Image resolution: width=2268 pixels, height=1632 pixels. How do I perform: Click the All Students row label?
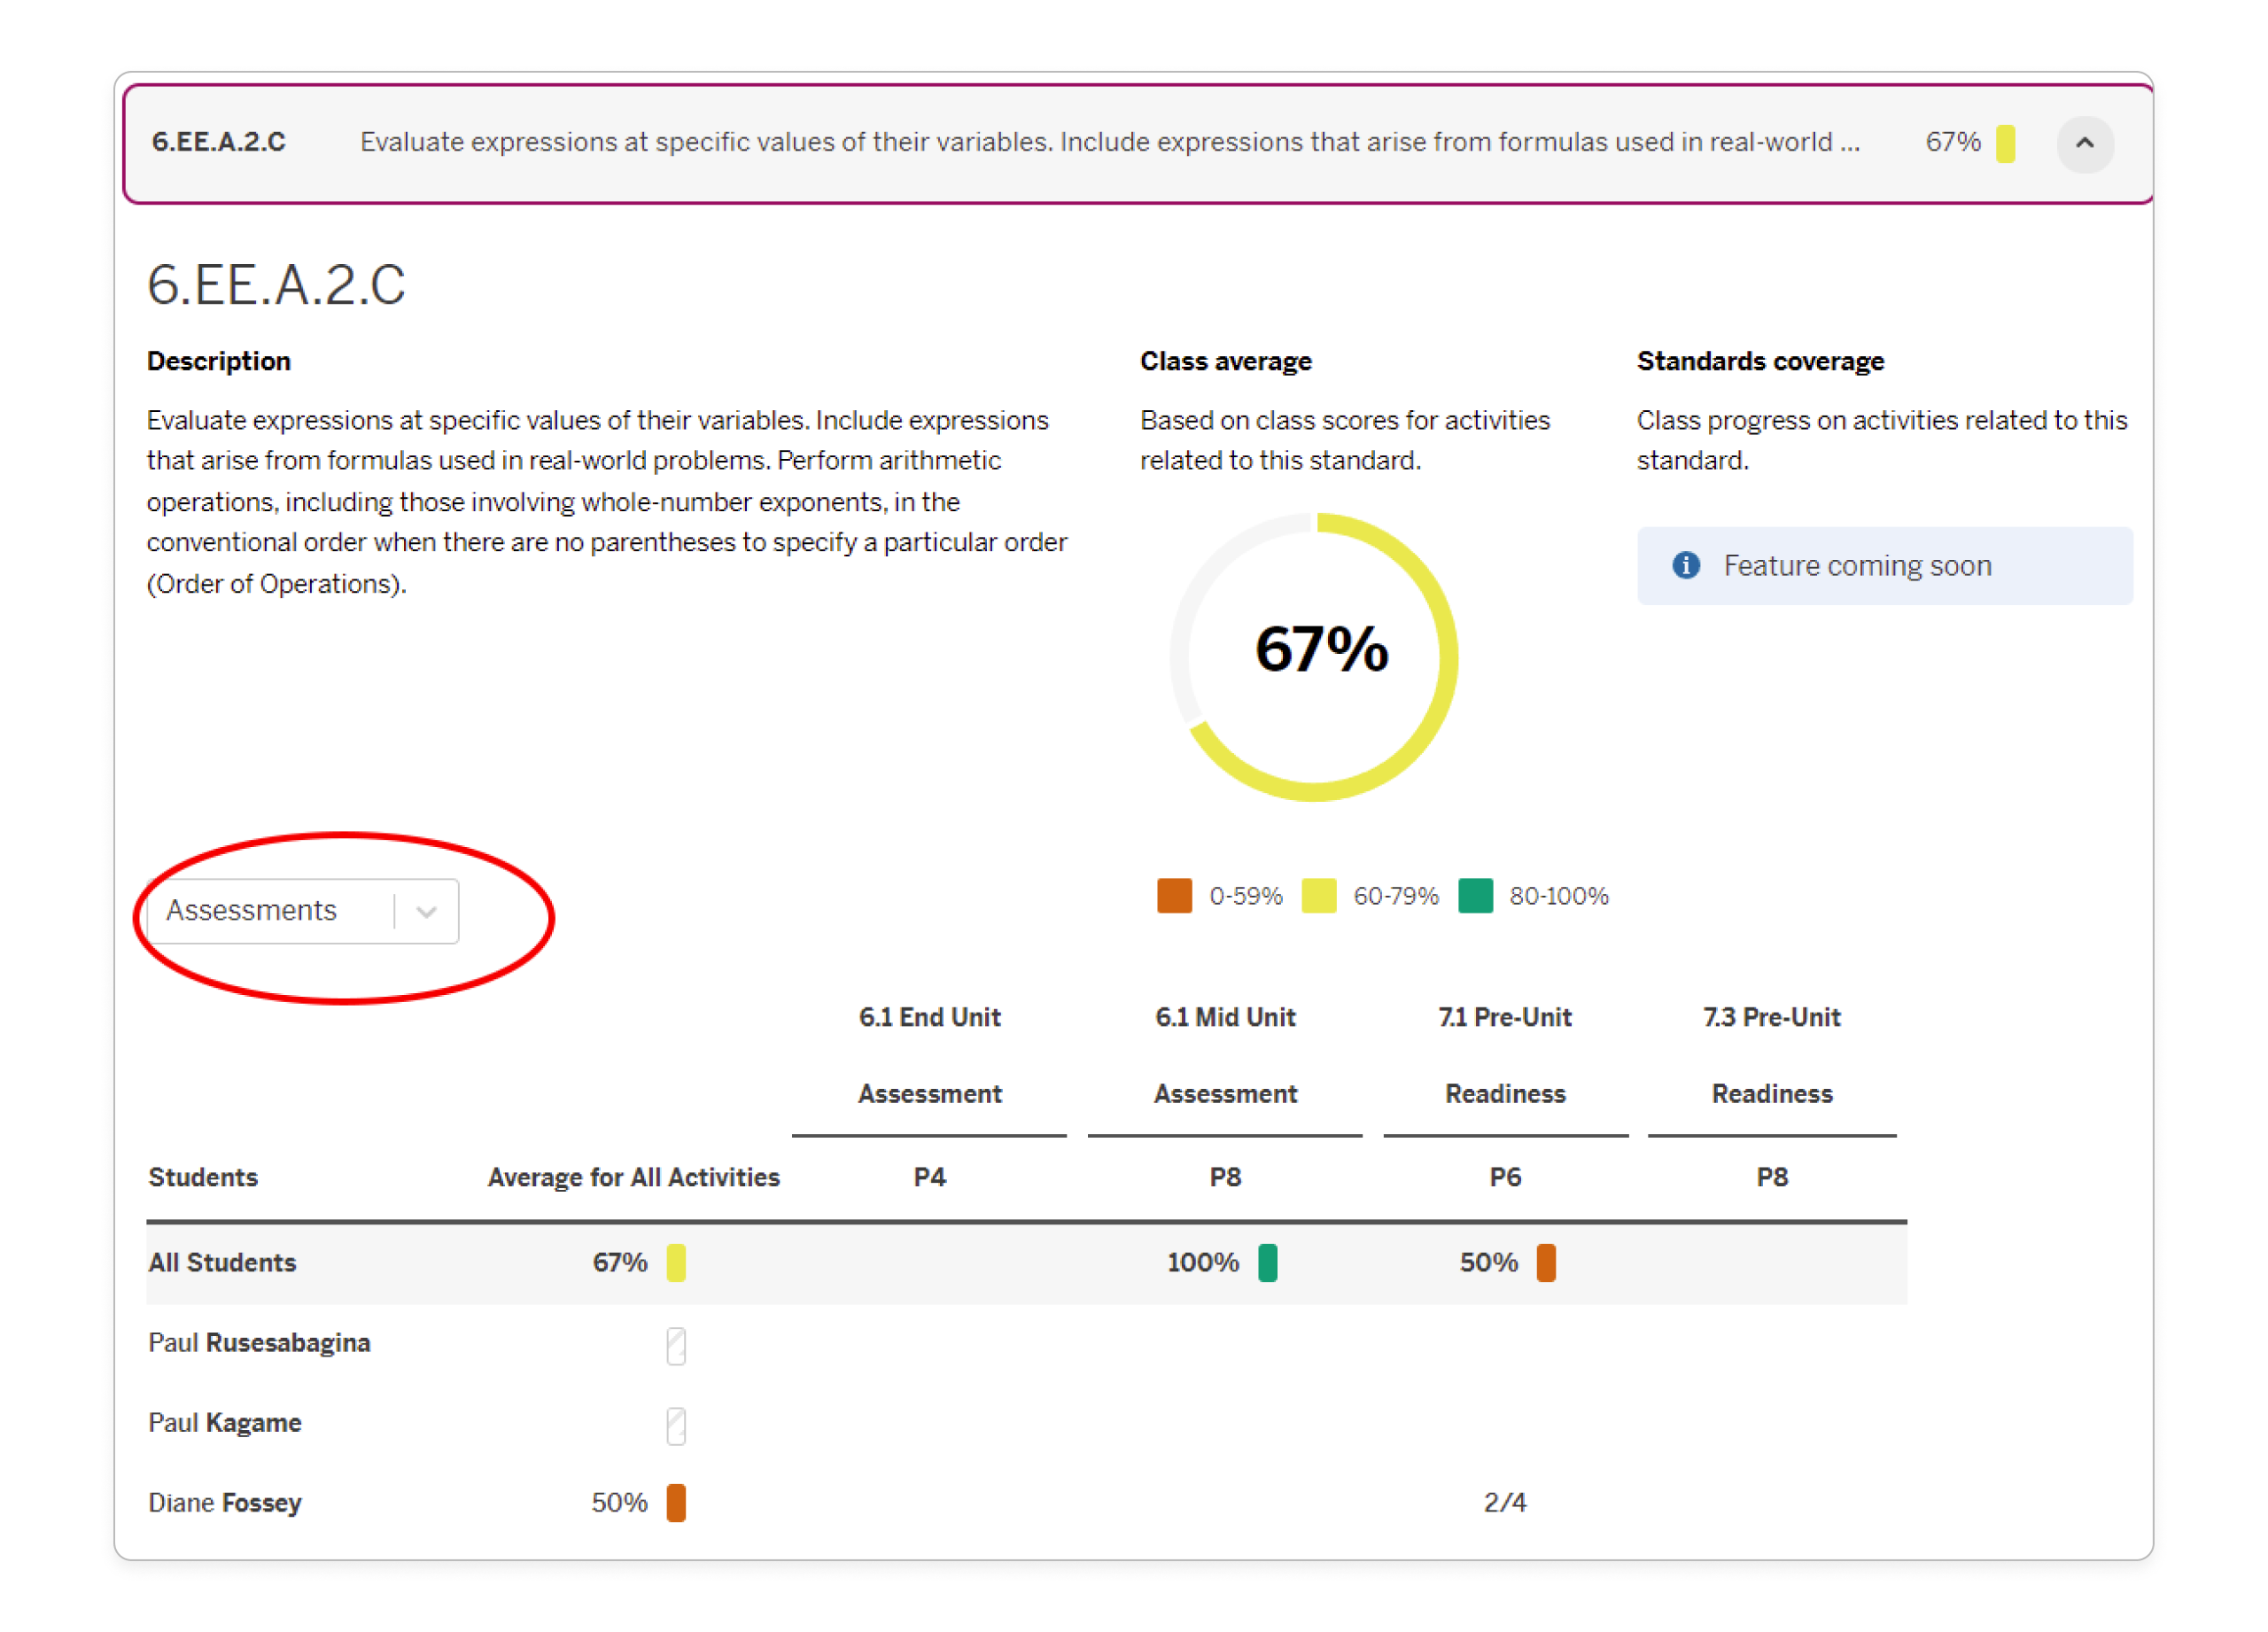(222, 1262)
